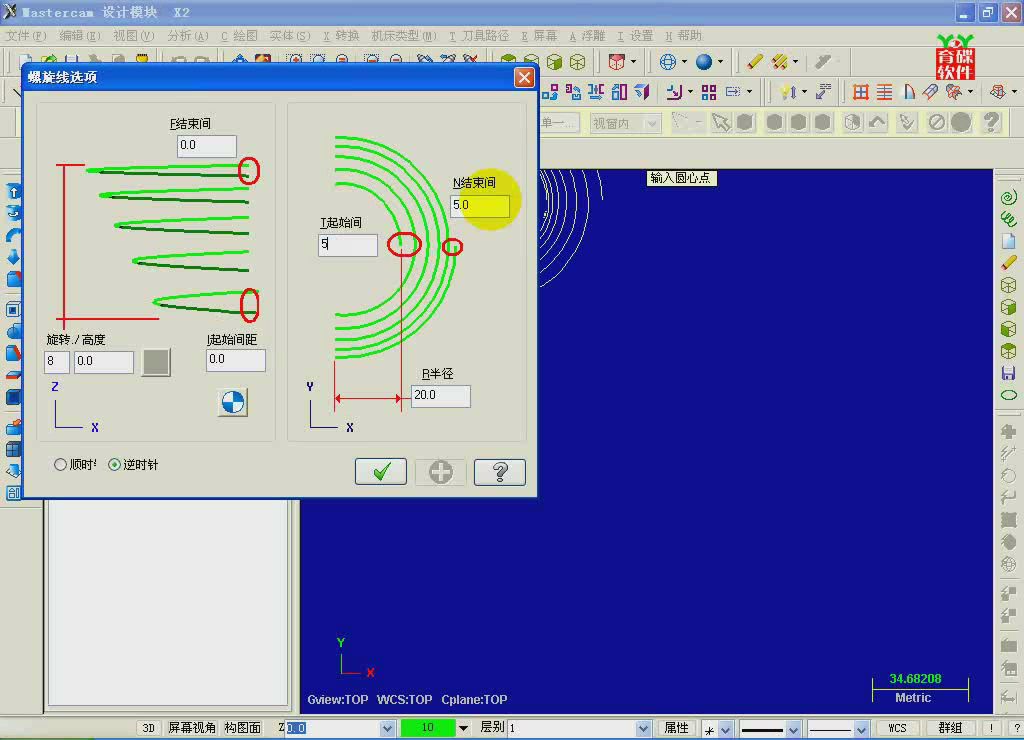Click the revolutions field showing 8
The image size is (1024, 740).
click(x=57, y=361)
